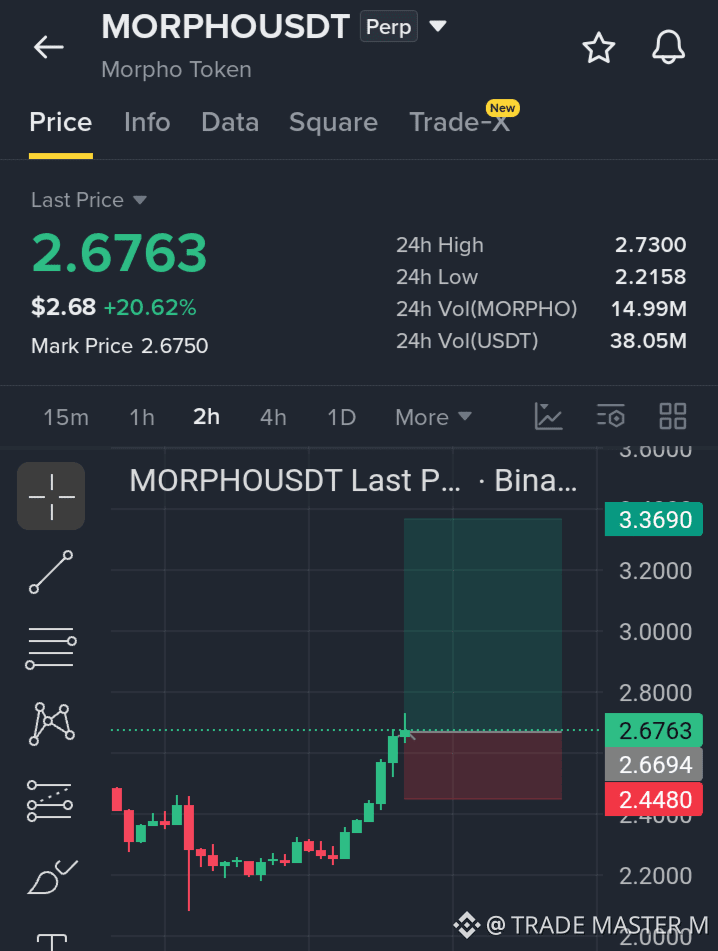The width and height of the screenshot is (718, 951).
Task: Select the 1h chart interval
Action: click(142, 417)
